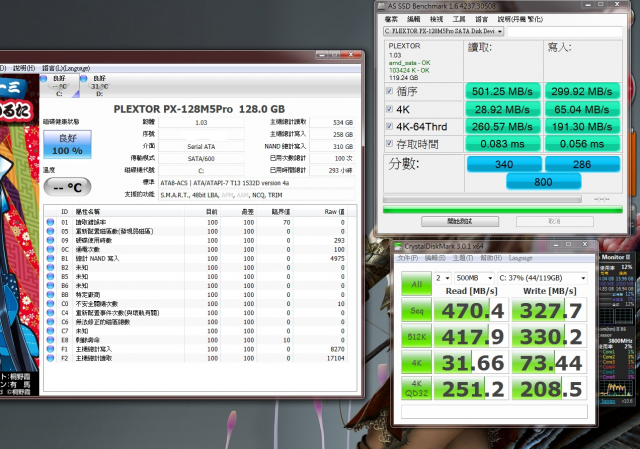Click status icon of SMART row F2

pos(51,358)
